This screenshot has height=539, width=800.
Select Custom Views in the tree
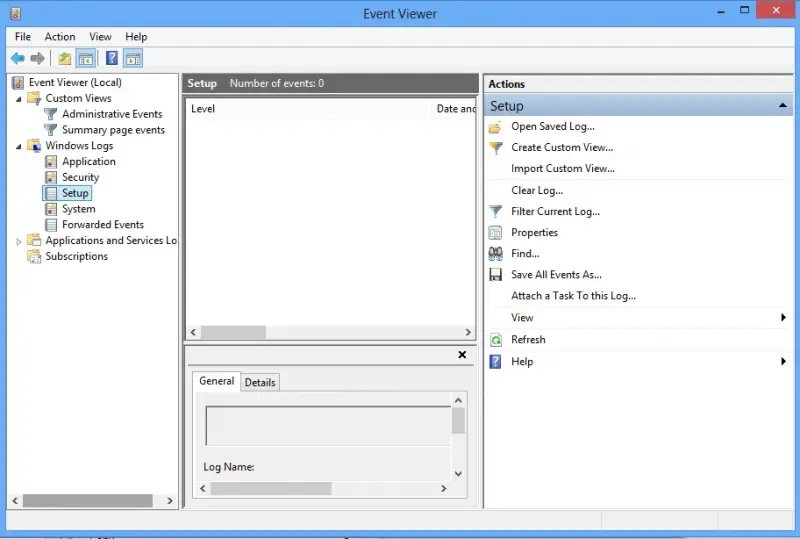click(x=78, y=99)
